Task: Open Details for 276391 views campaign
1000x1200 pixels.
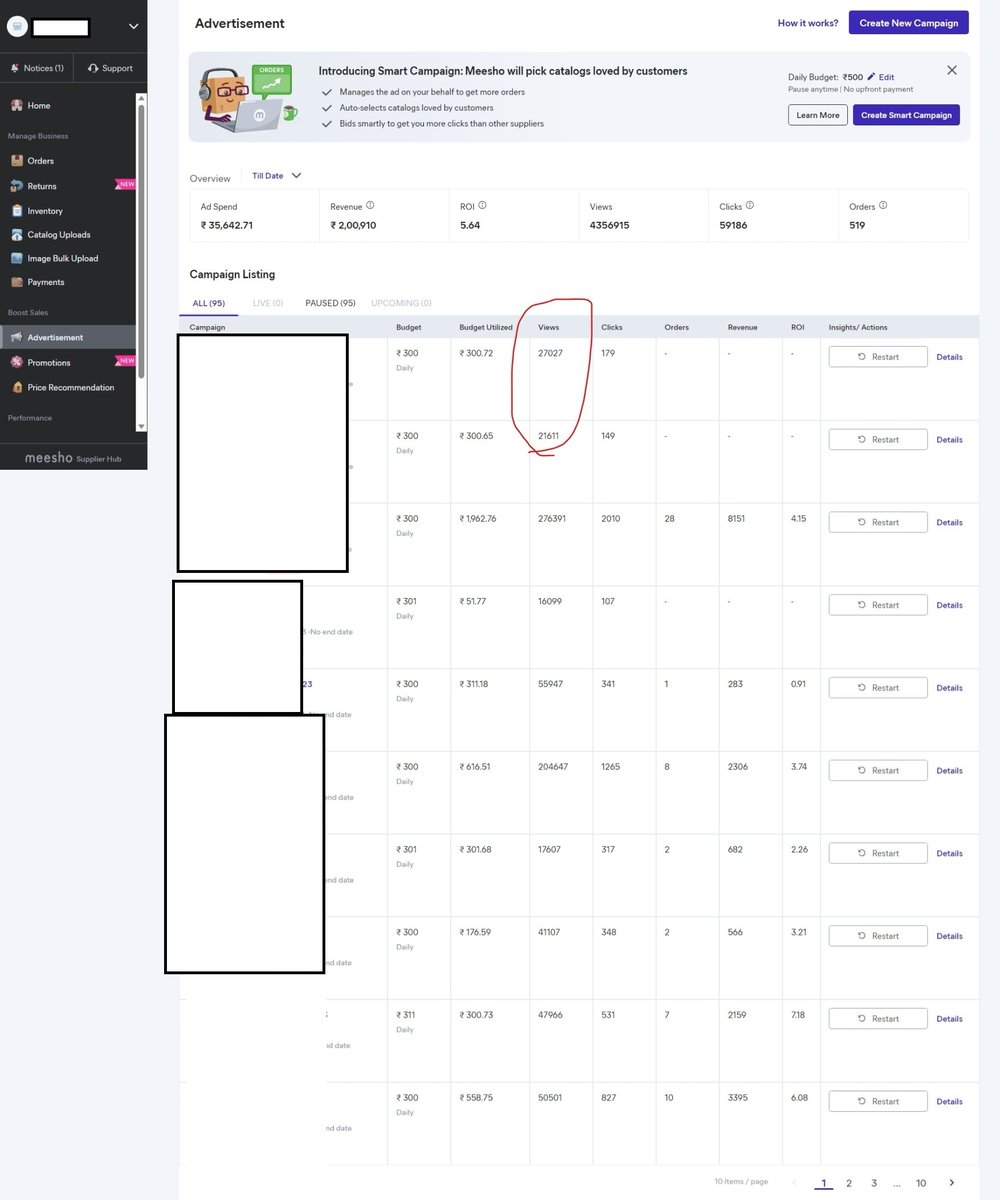Action: tap(949, 523)
